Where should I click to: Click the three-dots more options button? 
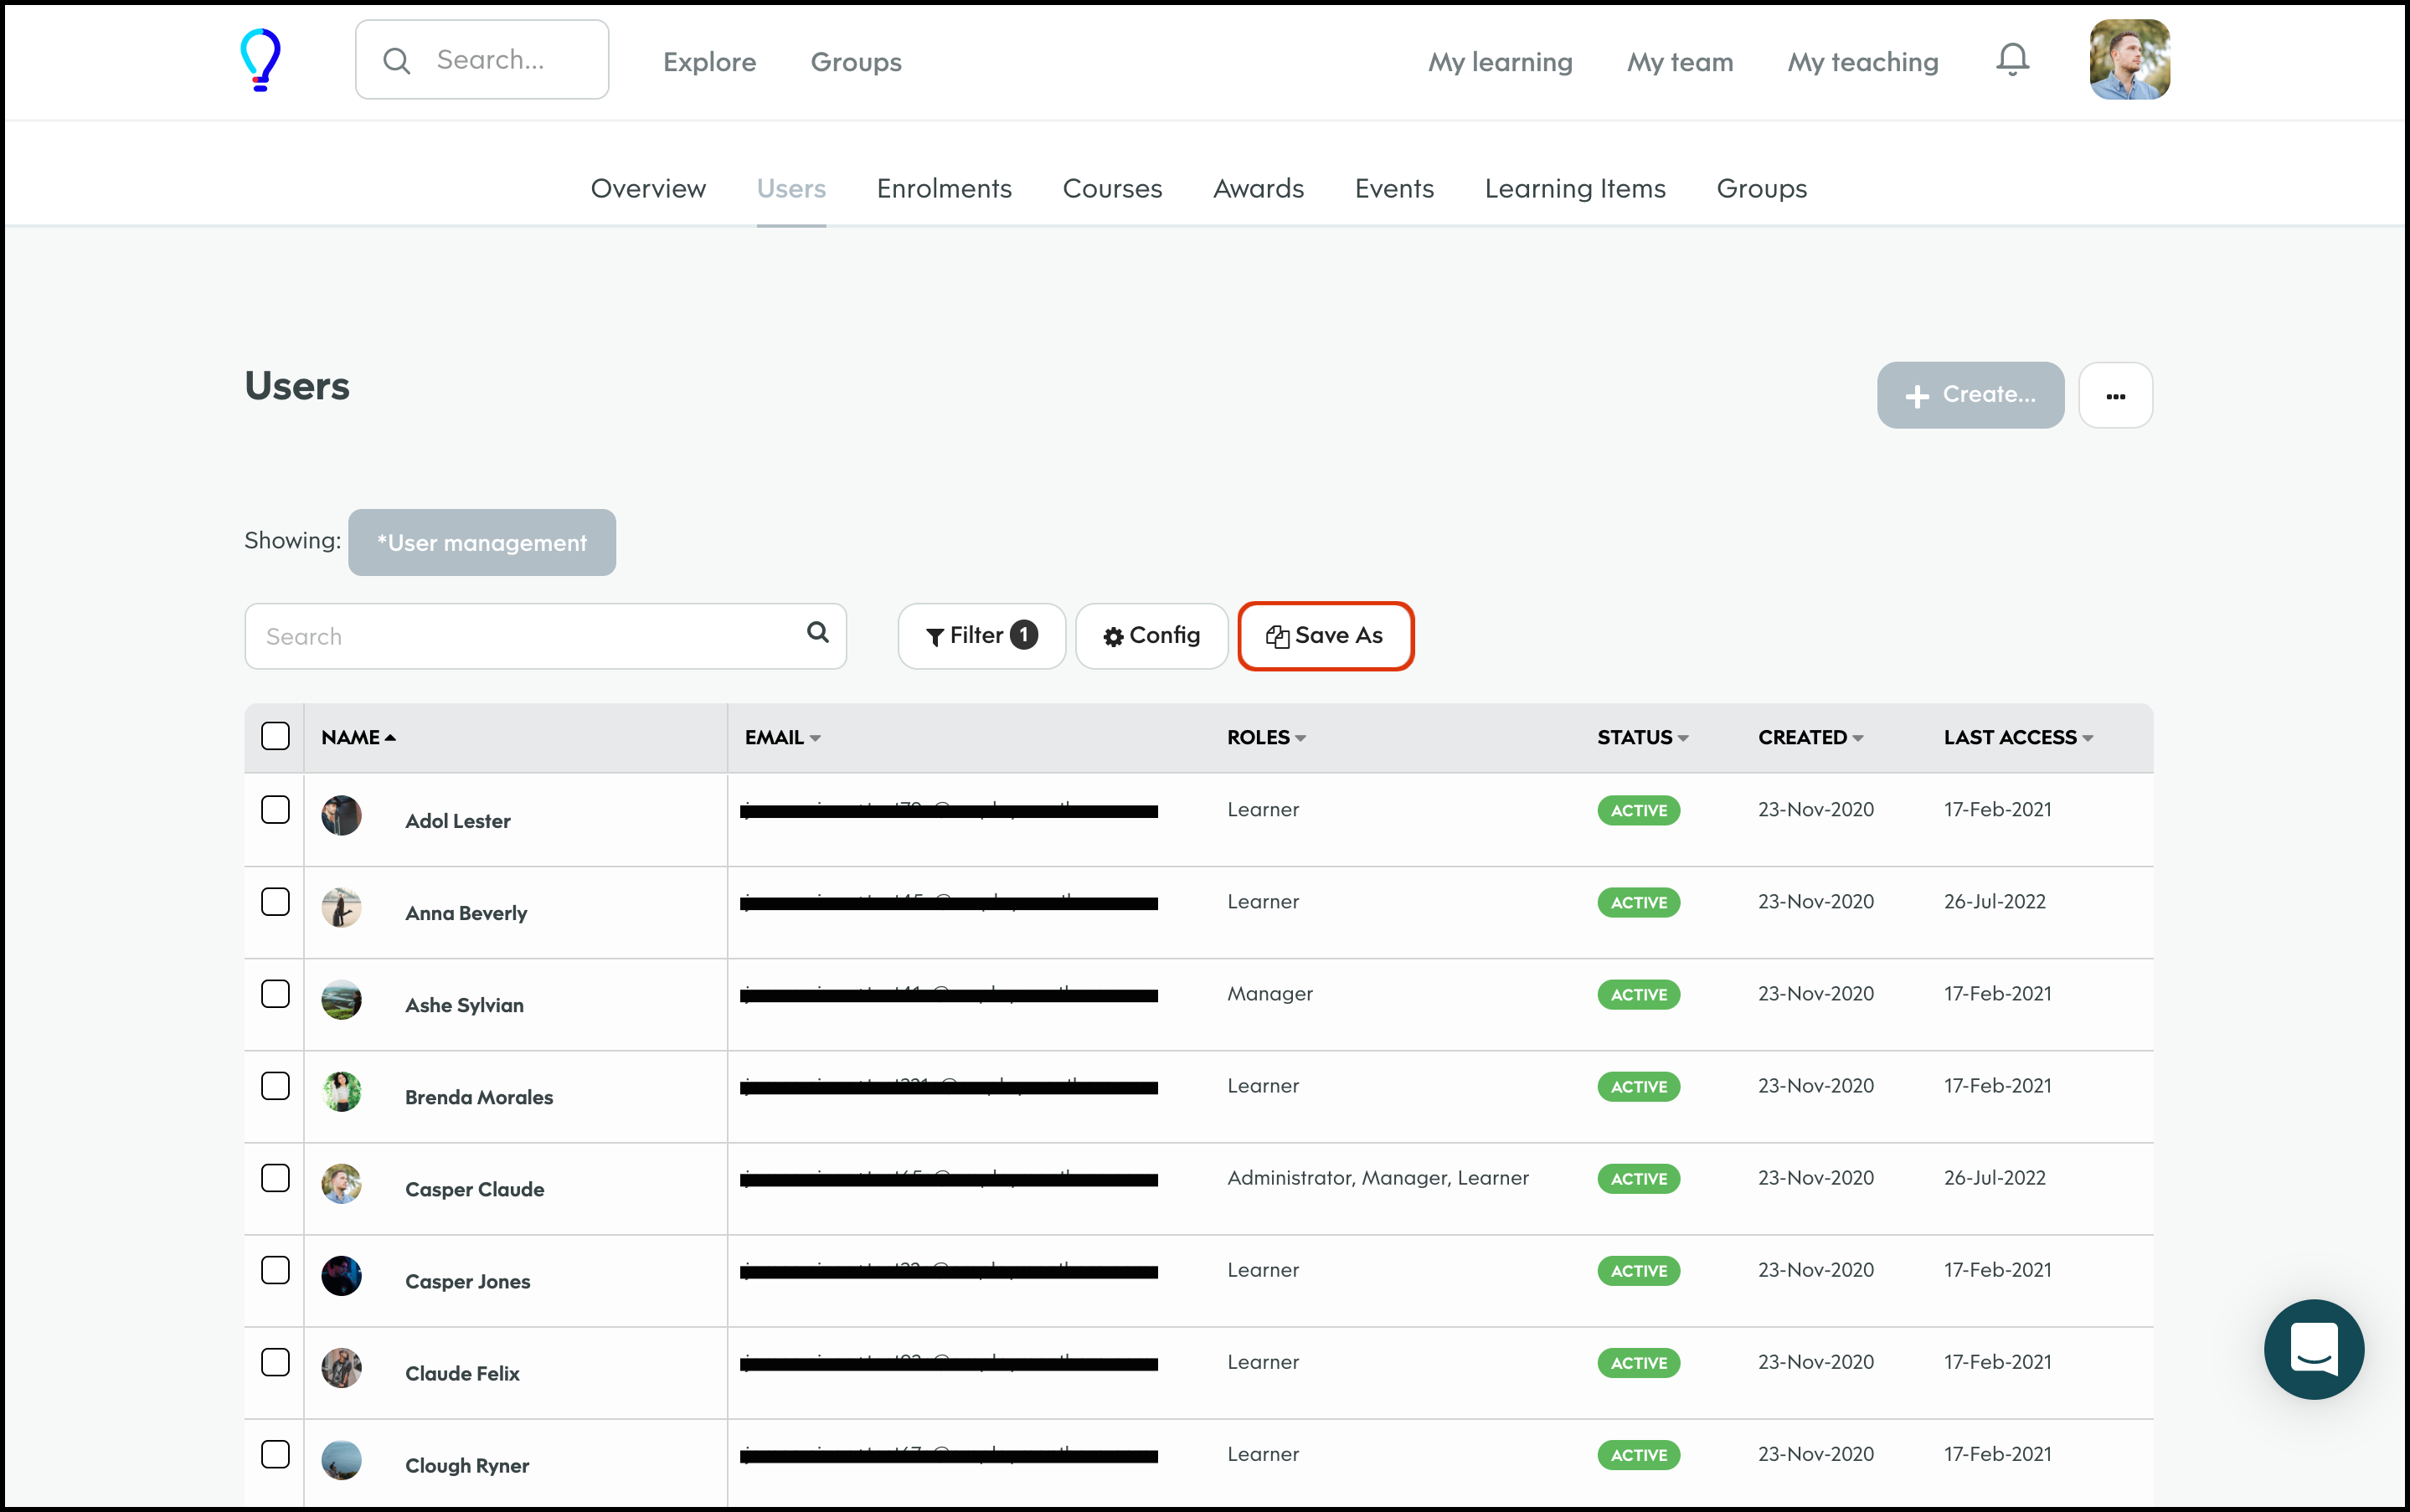(2115, 396)
